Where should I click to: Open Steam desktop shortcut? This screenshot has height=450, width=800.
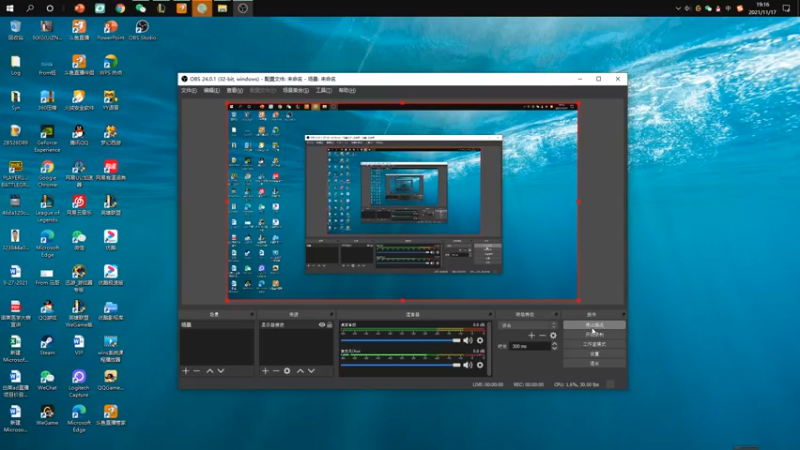pyautogui.click(x=47, y=345)
